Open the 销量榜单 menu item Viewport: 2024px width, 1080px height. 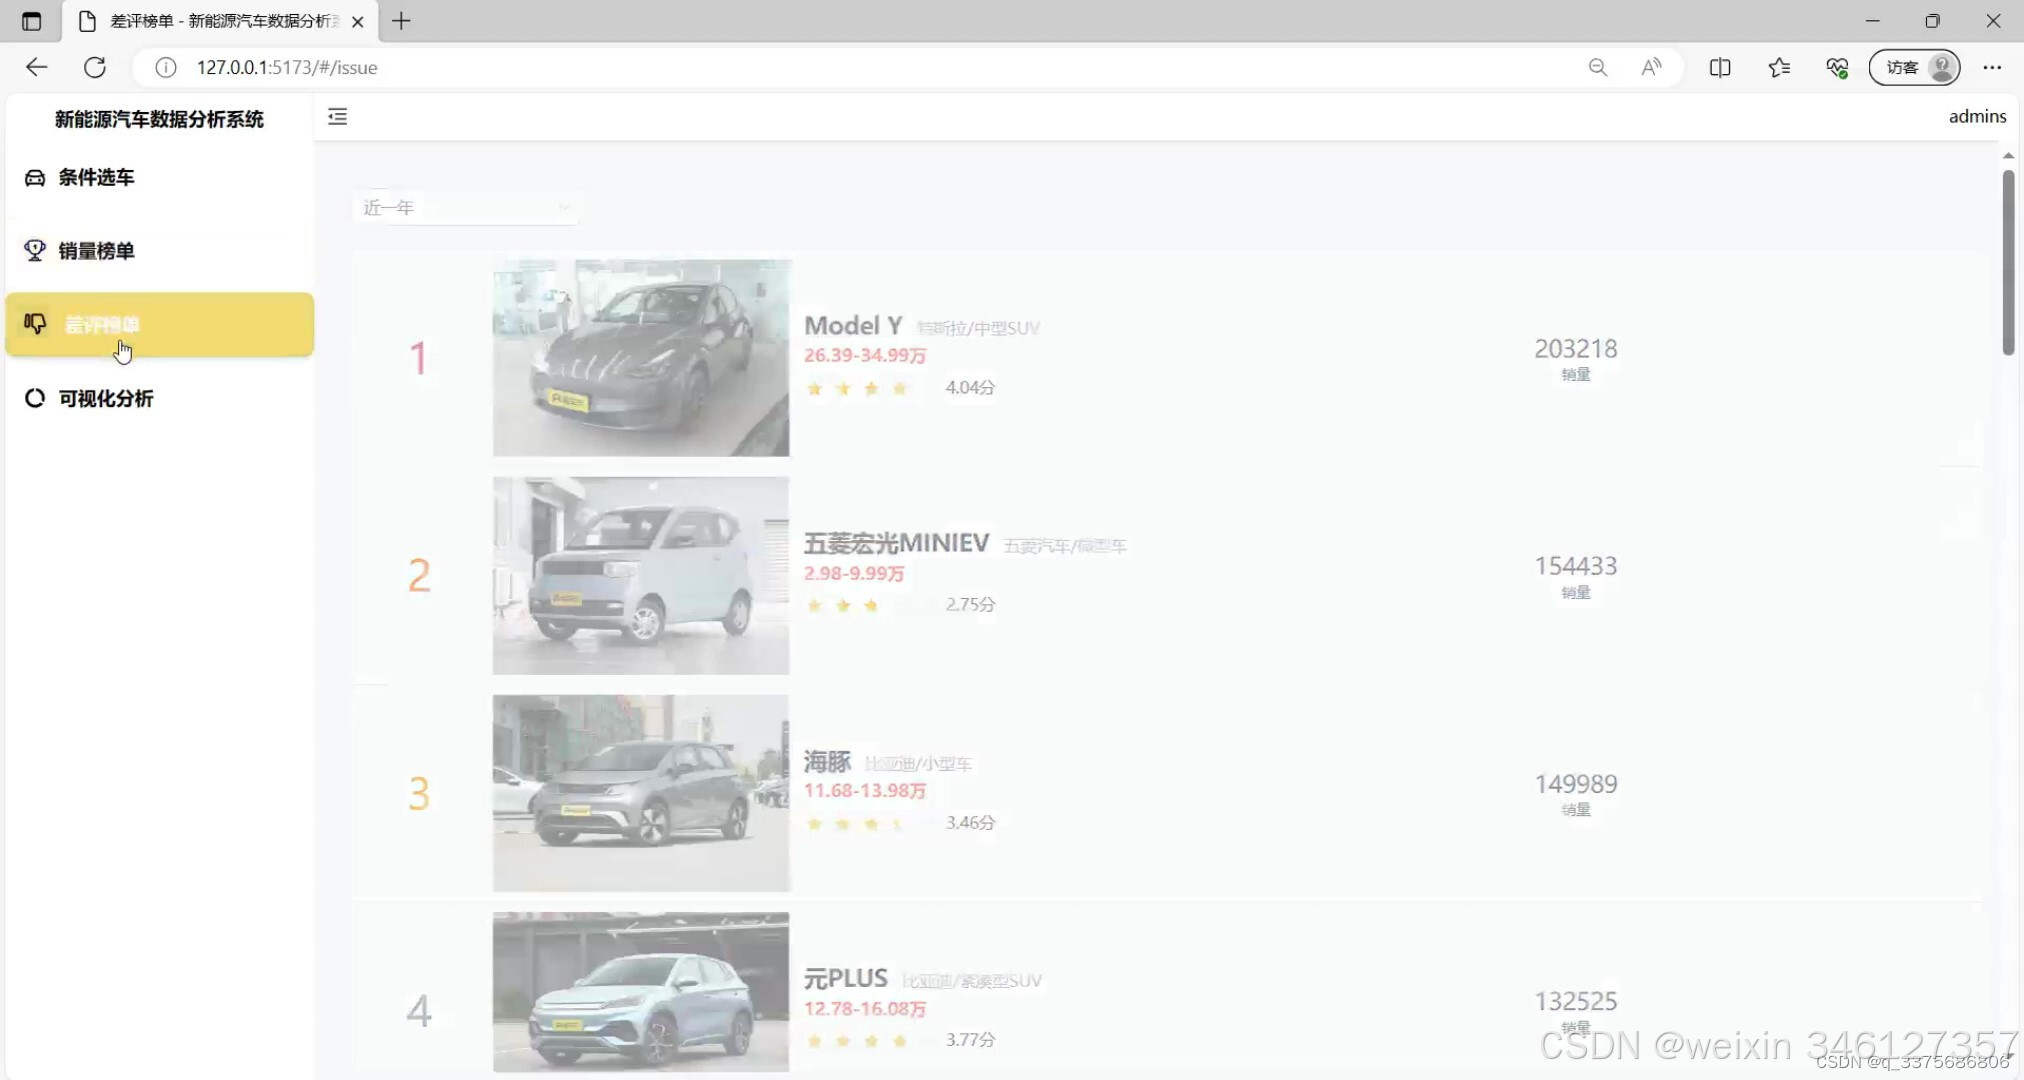point(96,251)
